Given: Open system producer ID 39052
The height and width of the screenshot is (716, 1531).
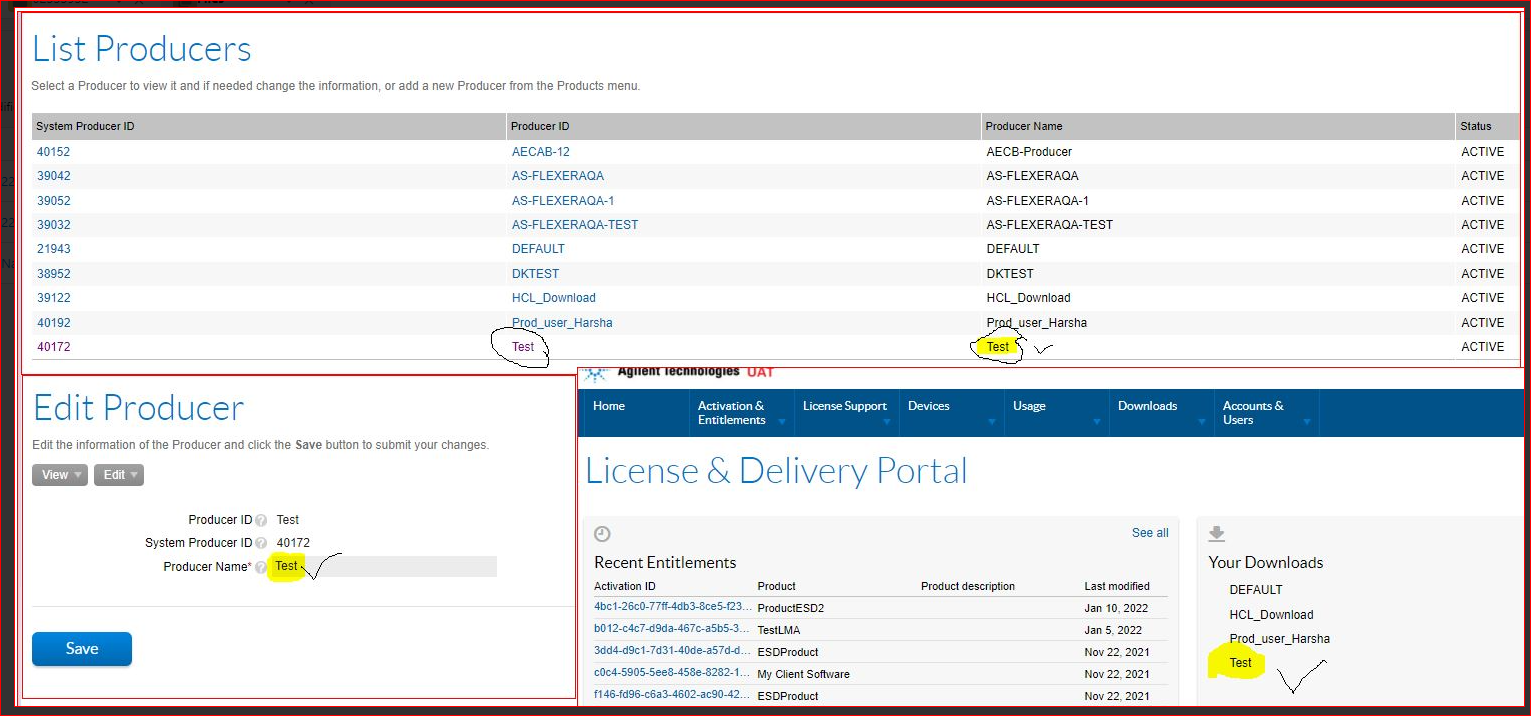Looking at the screenshot, I should [x=54, y=201].
